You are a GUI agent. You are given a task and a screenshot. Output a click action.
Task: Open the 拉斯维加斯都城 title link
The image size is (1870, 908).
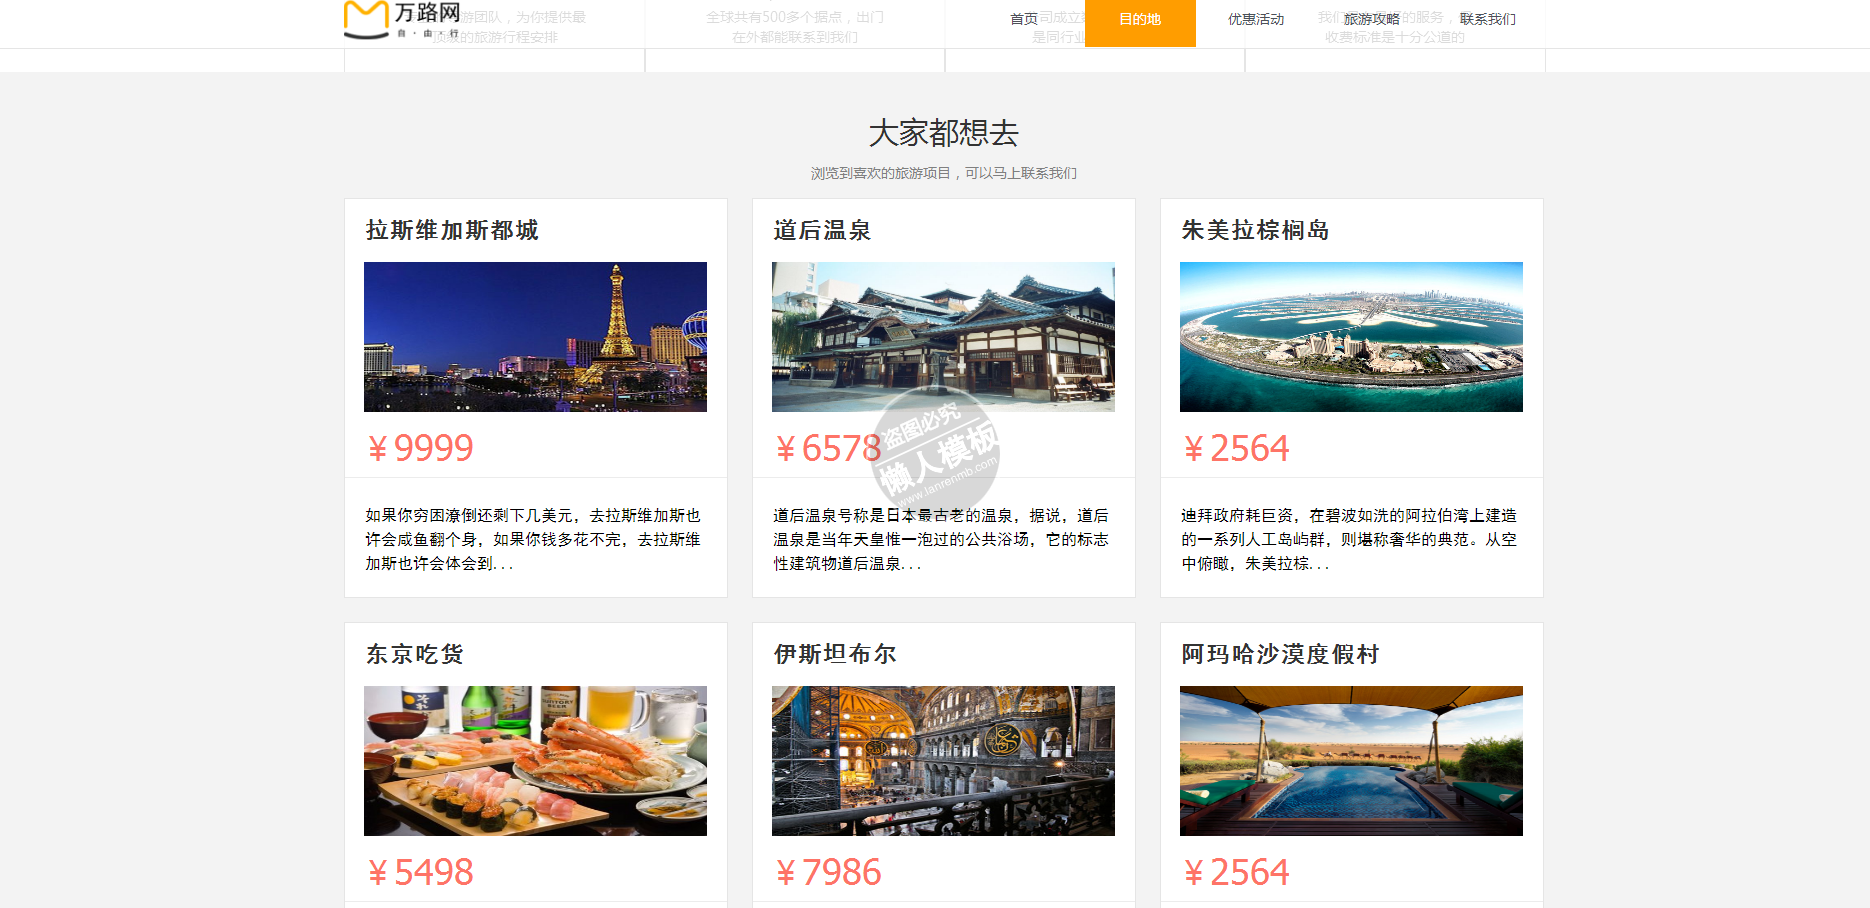point(452,230)
